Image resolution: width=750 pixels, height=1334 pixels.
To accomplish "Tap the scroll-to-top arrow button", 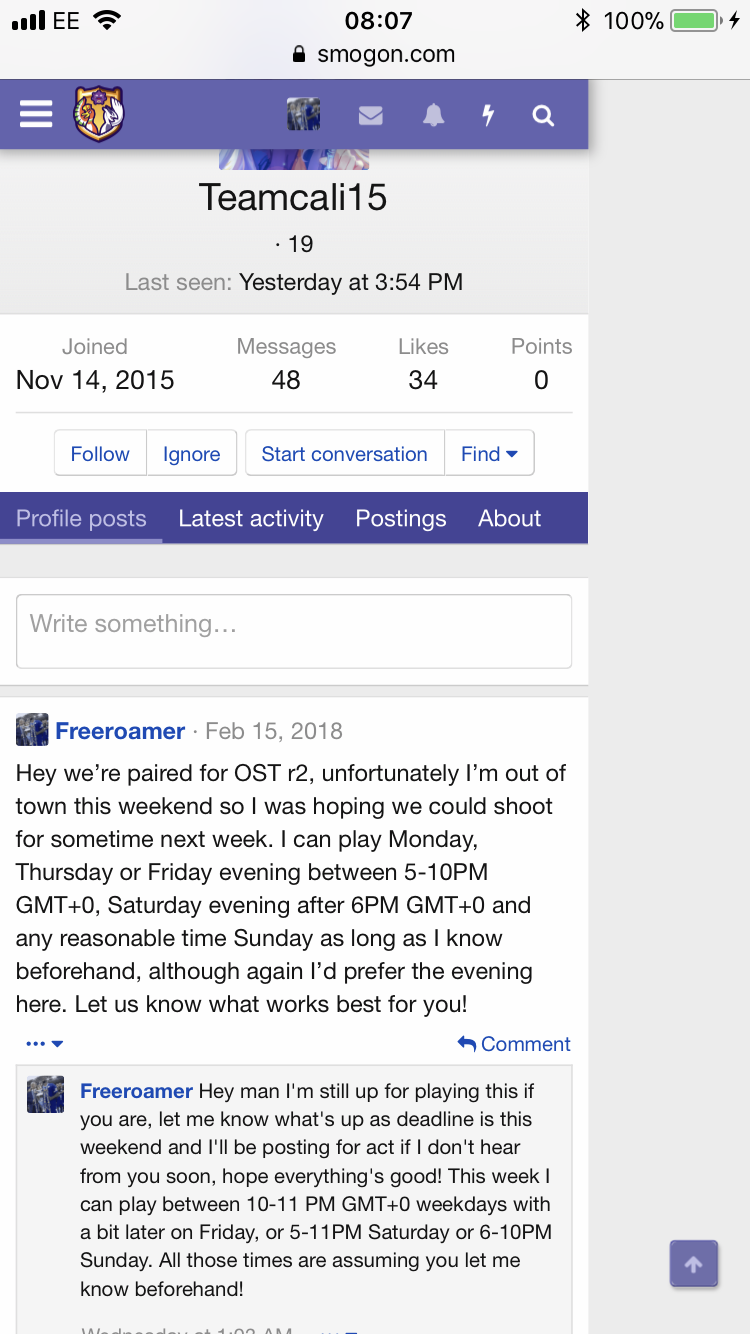I will [x=693, y=1264].
